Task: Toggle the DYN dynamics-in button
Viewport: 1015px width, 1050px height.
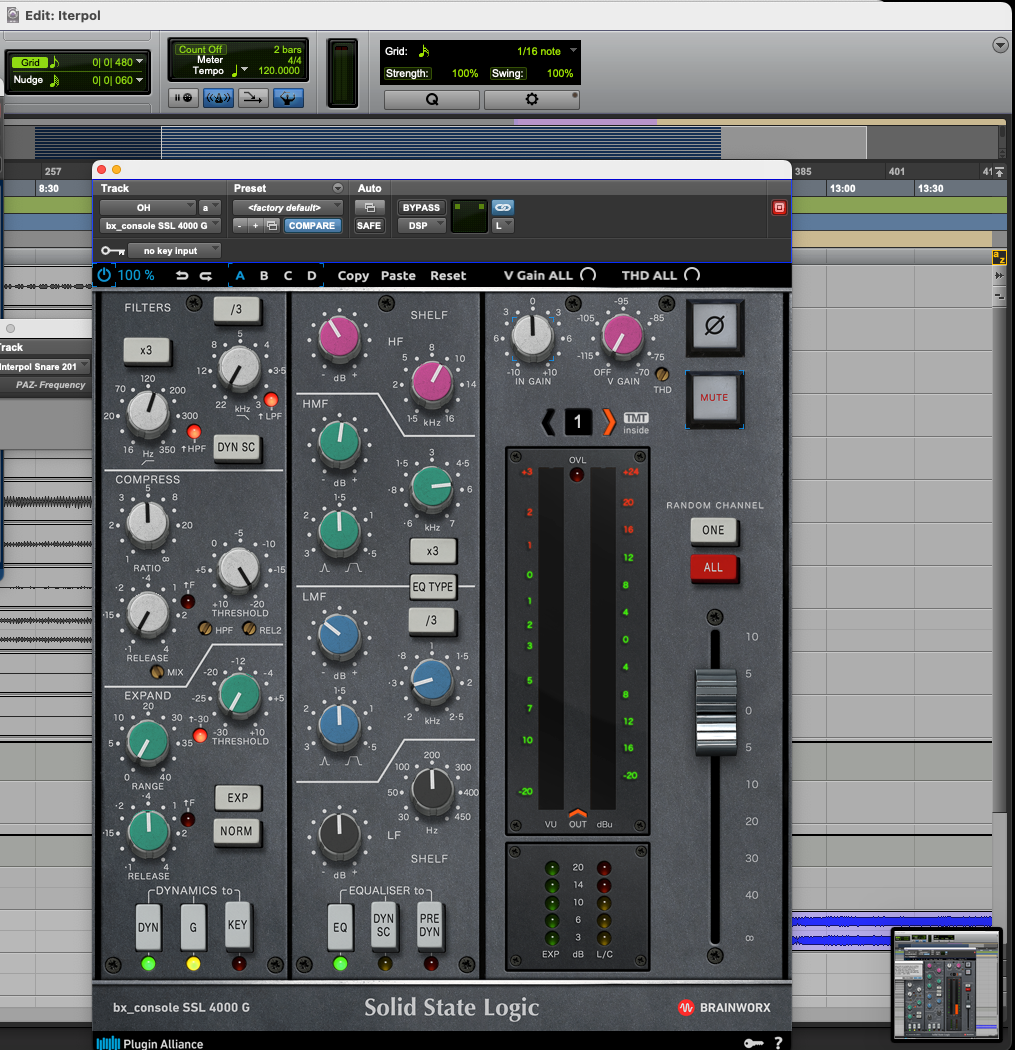Action: [148, 927]
